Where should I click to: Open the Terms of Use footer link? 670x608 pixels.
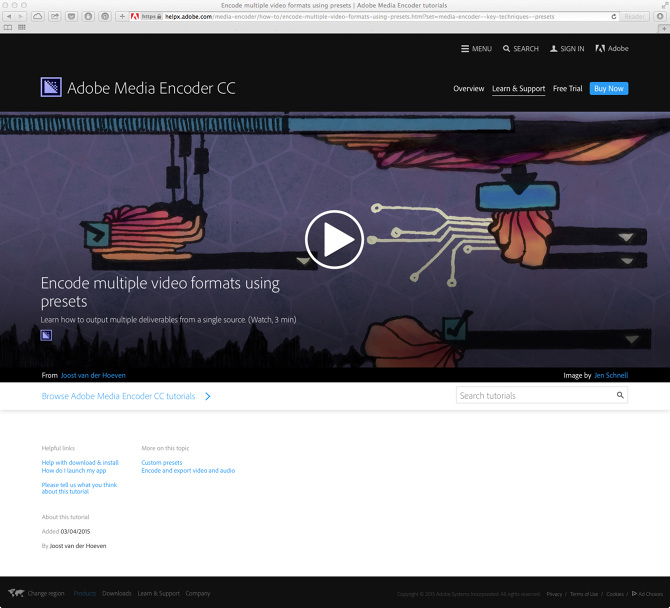pos(584,594)
